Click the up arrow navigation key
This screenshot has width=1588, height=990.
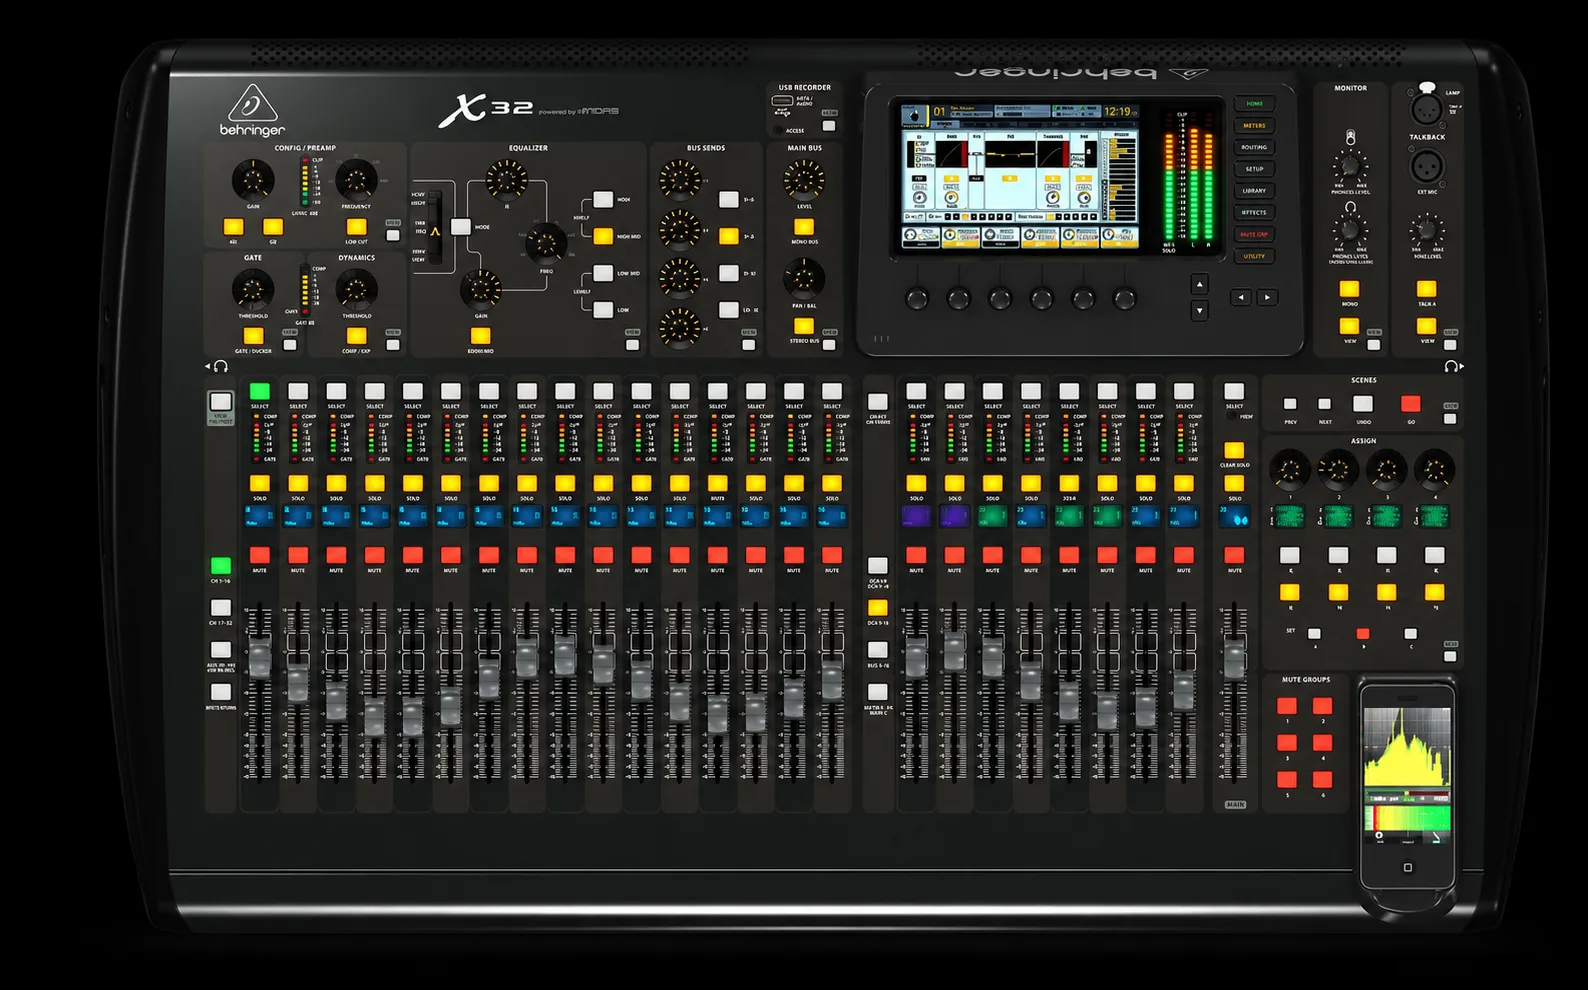point(1199,285)
